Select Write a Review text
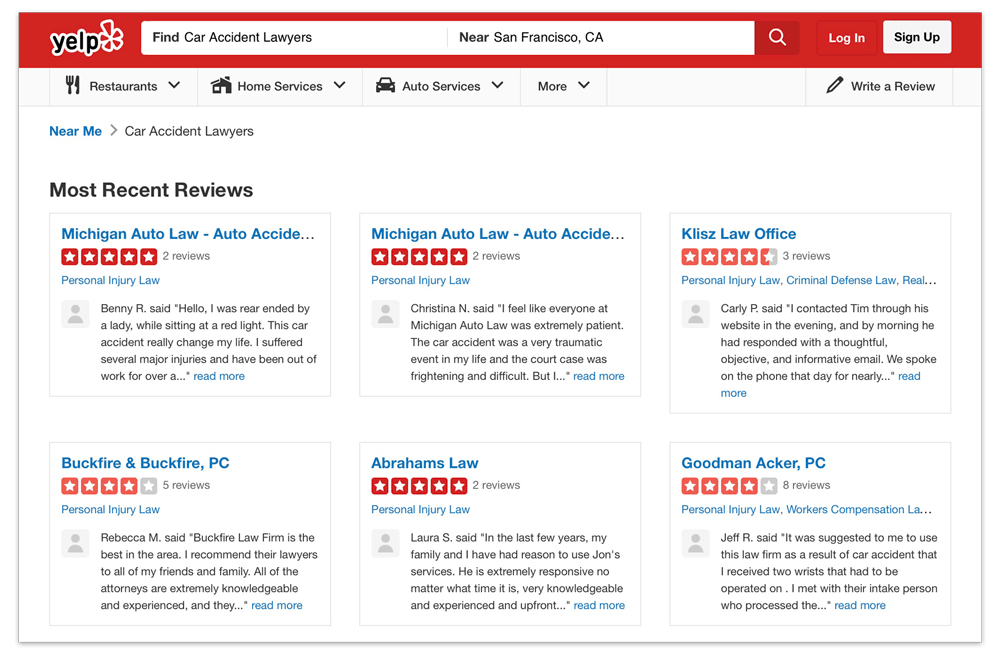The width and height of the screenshot is (1000, 654). (x=893, y=86)
